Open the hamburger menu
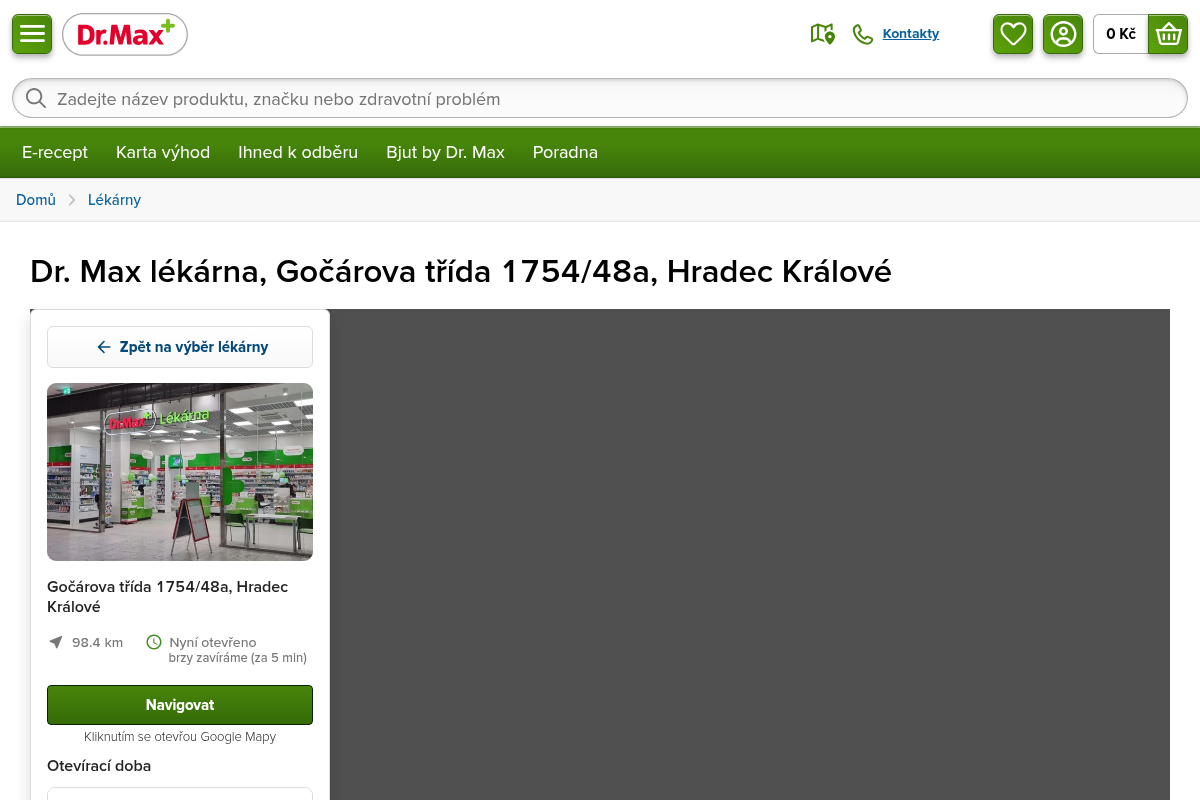 point(32,34)
